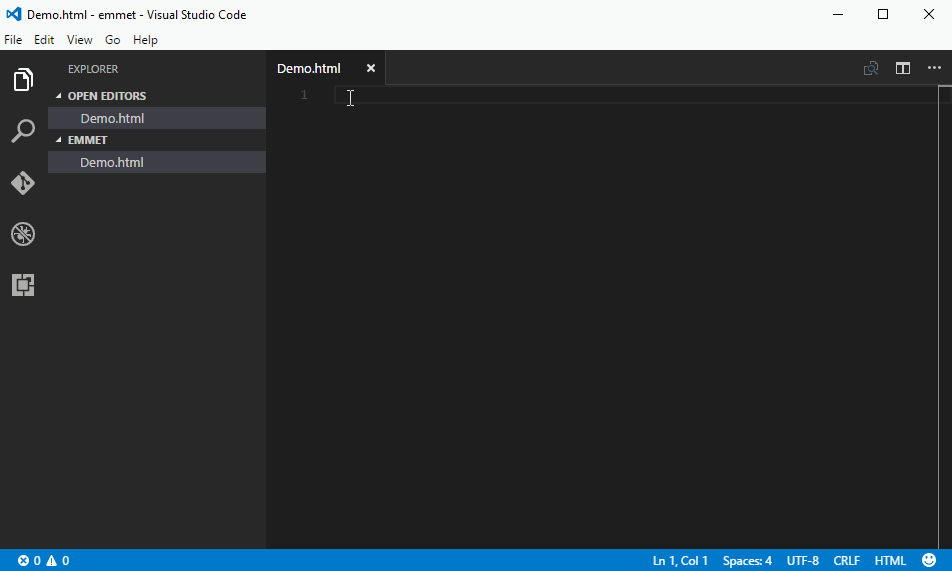Image resolution: width=952 pixels, height=571 pixels.
Task: Open the Debug view in activity bar
Action: (x=23, y=234)
